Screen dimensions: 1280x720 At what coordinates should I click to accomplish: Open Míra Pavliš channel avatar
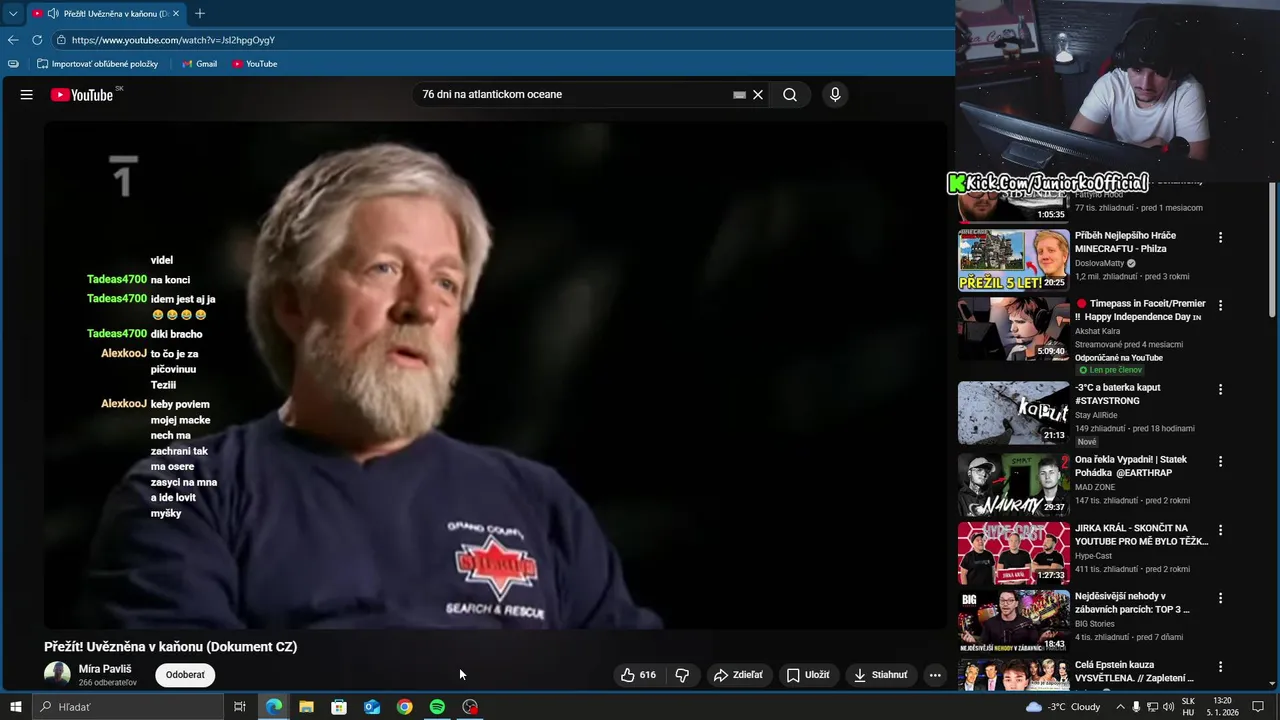click(x=57, y=675)
